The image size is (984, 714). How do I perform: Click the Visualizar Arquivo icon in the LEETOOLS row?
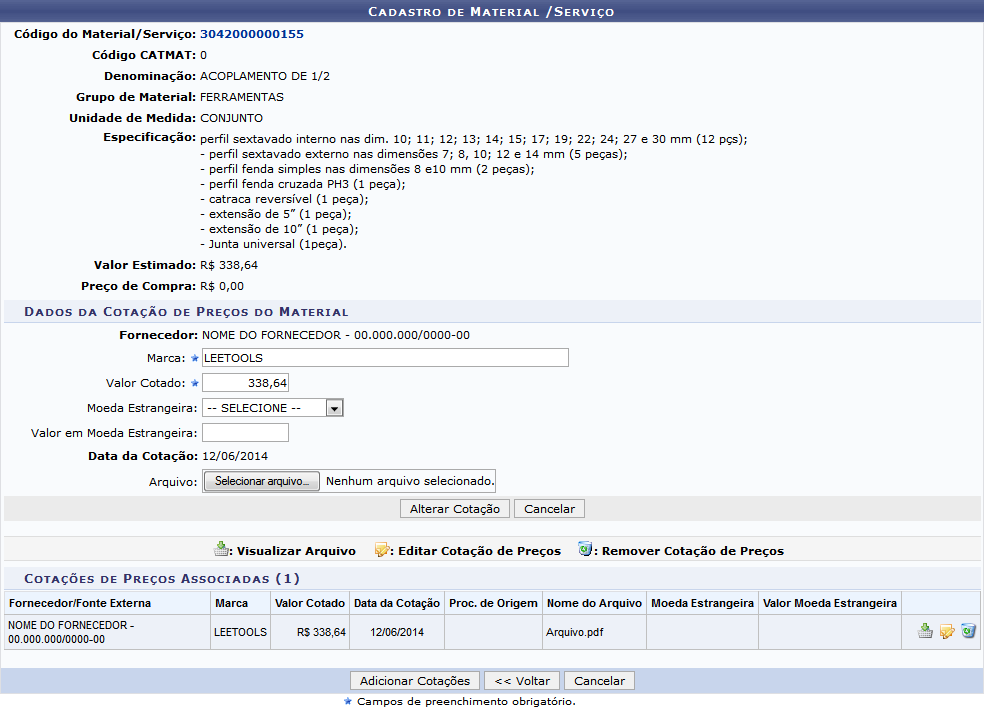[x=926, y=631]
